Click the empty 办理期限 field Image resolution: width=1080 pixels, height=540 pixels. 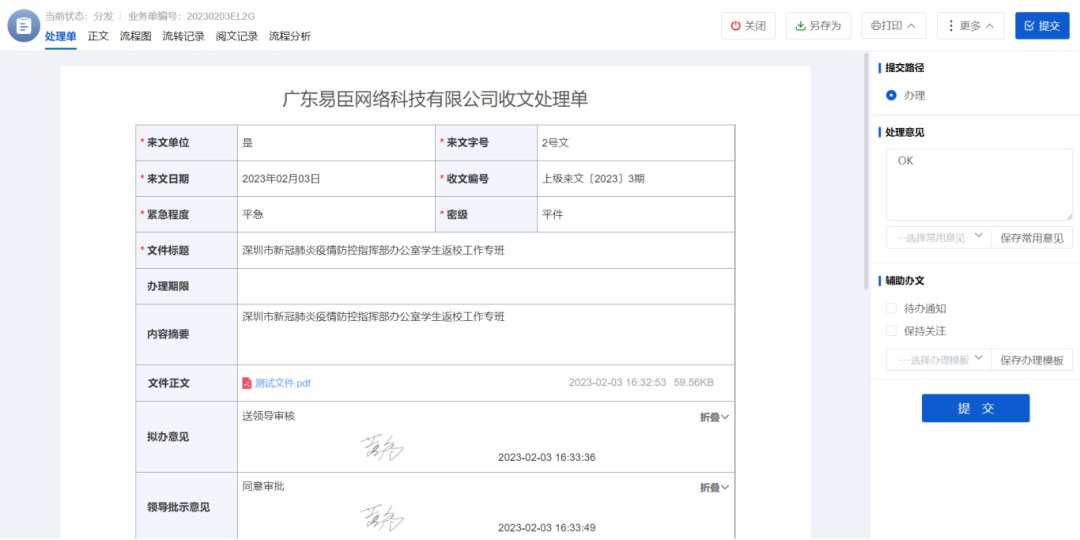486,287
